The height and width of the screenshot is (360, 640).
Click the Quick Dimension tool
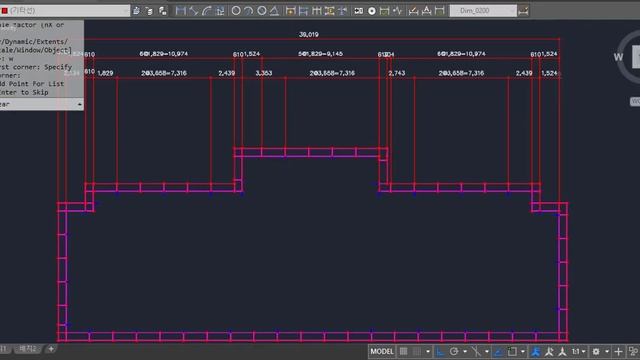tap(290, 11)
